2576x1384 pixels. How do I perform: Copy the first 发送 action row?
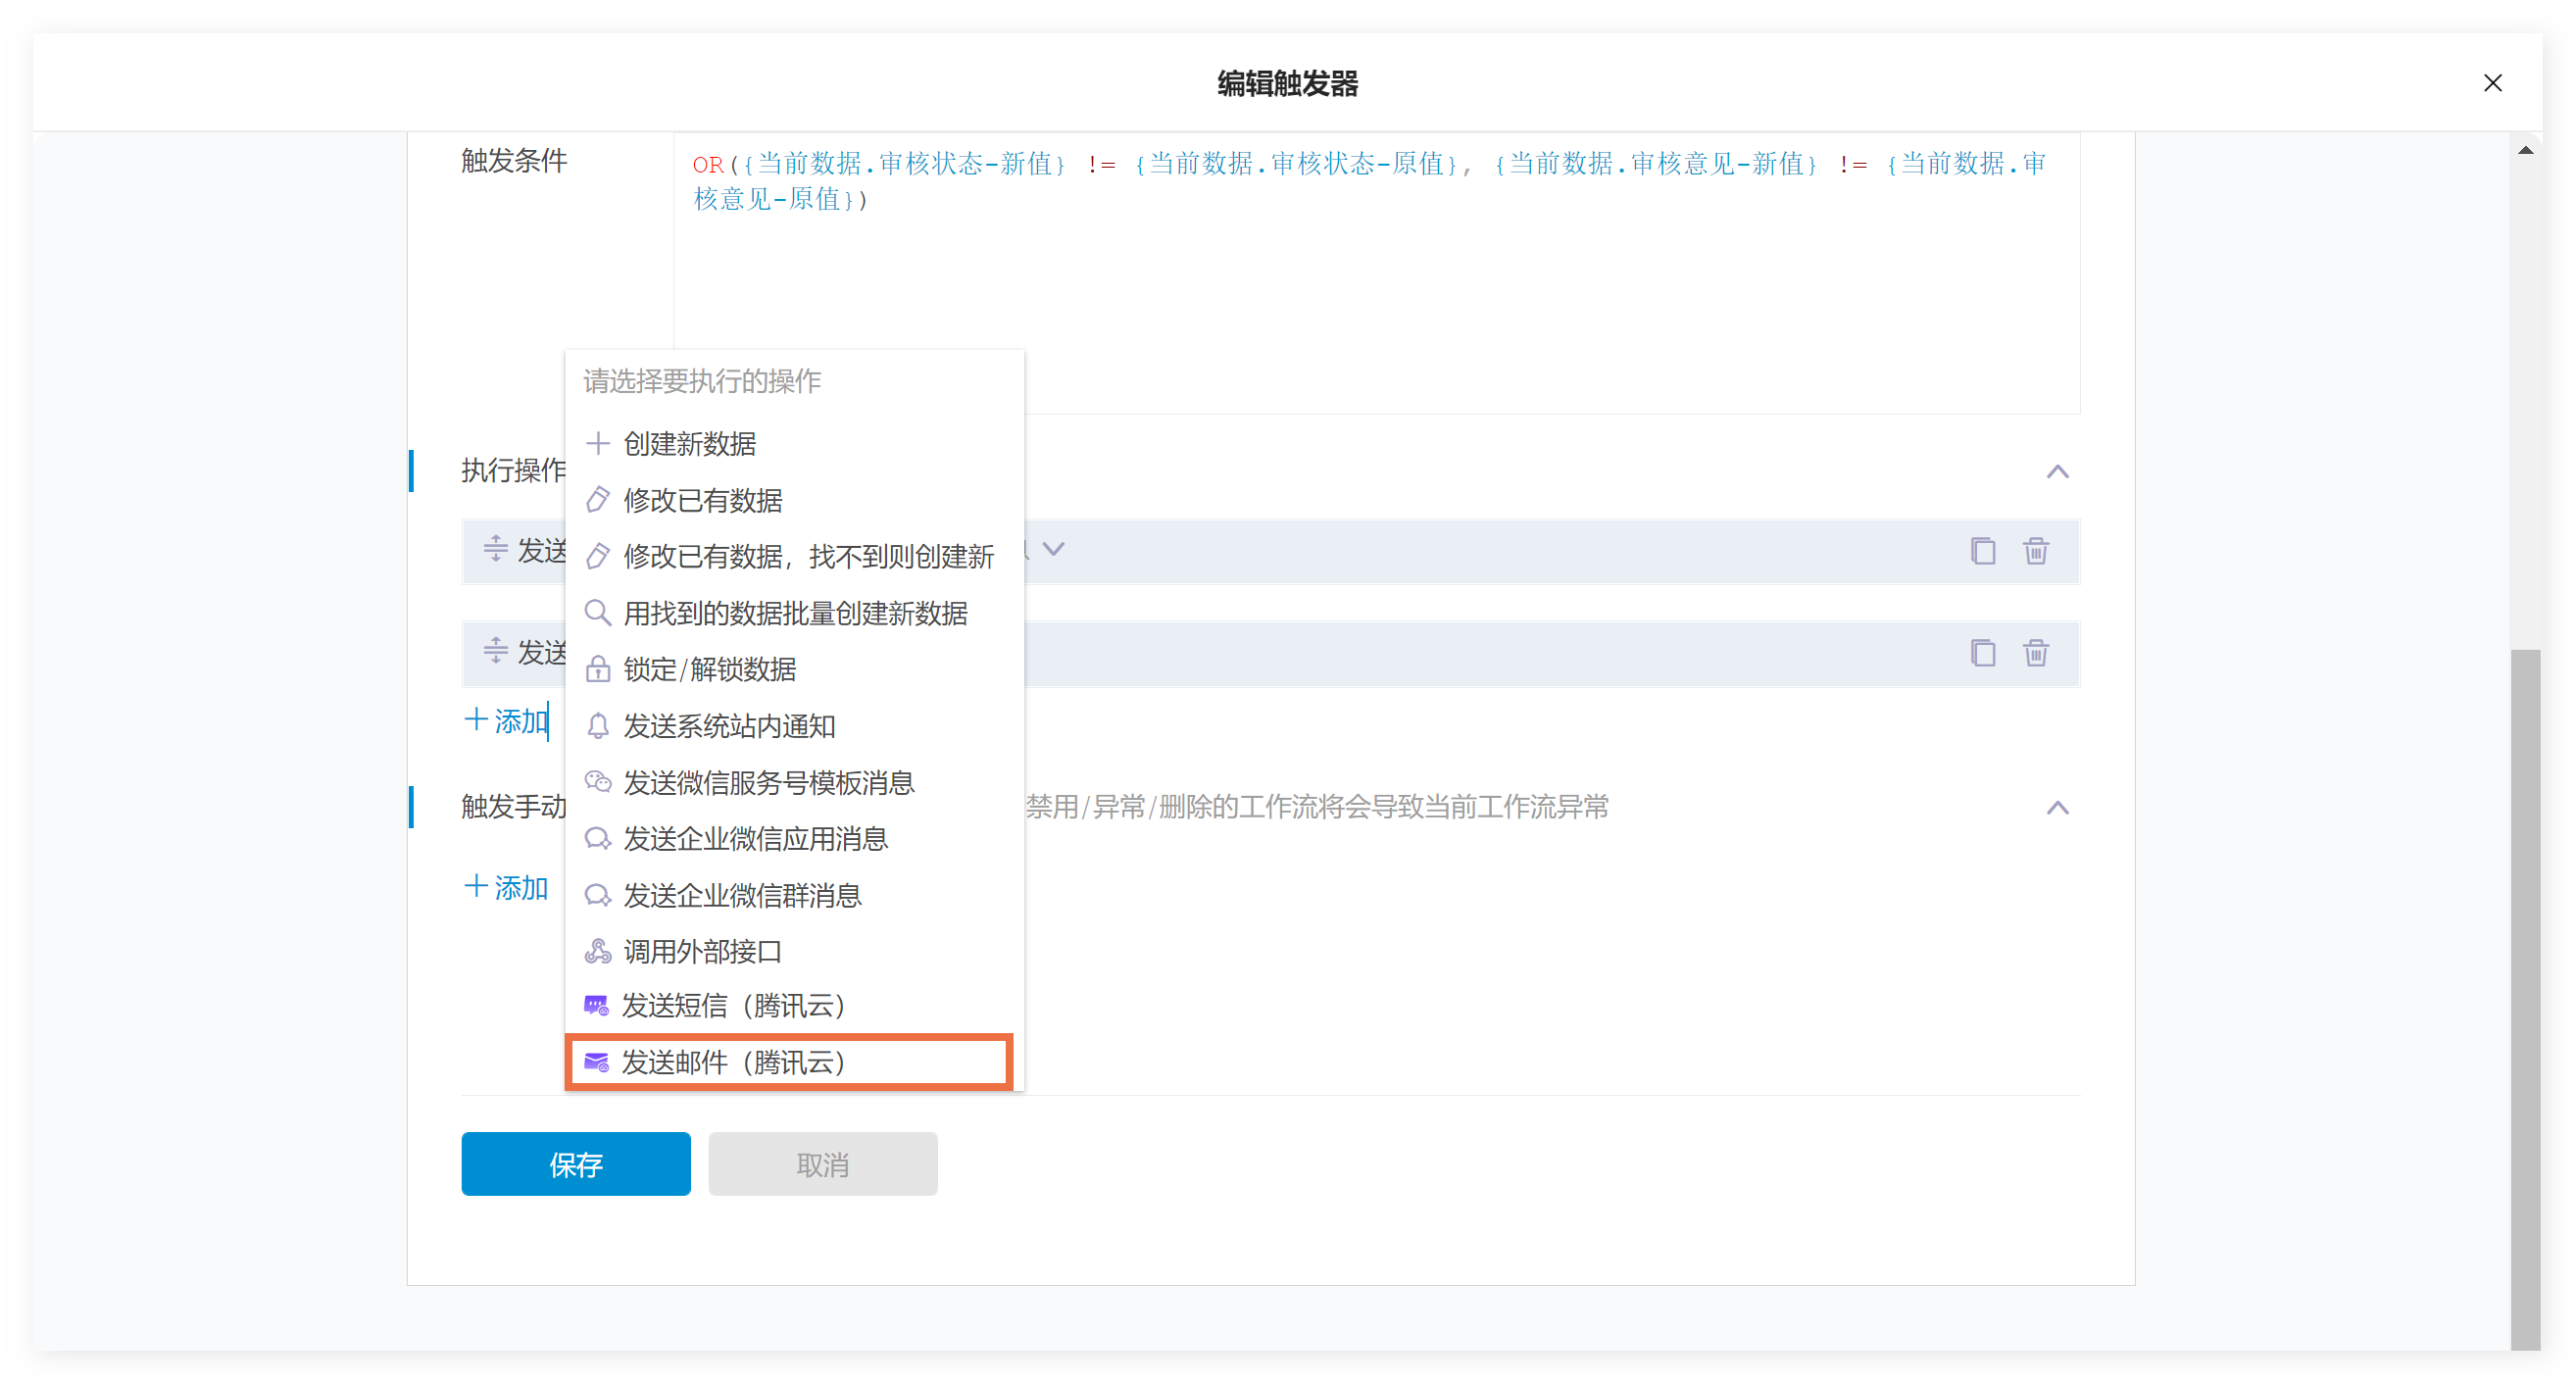point(1982,551)
